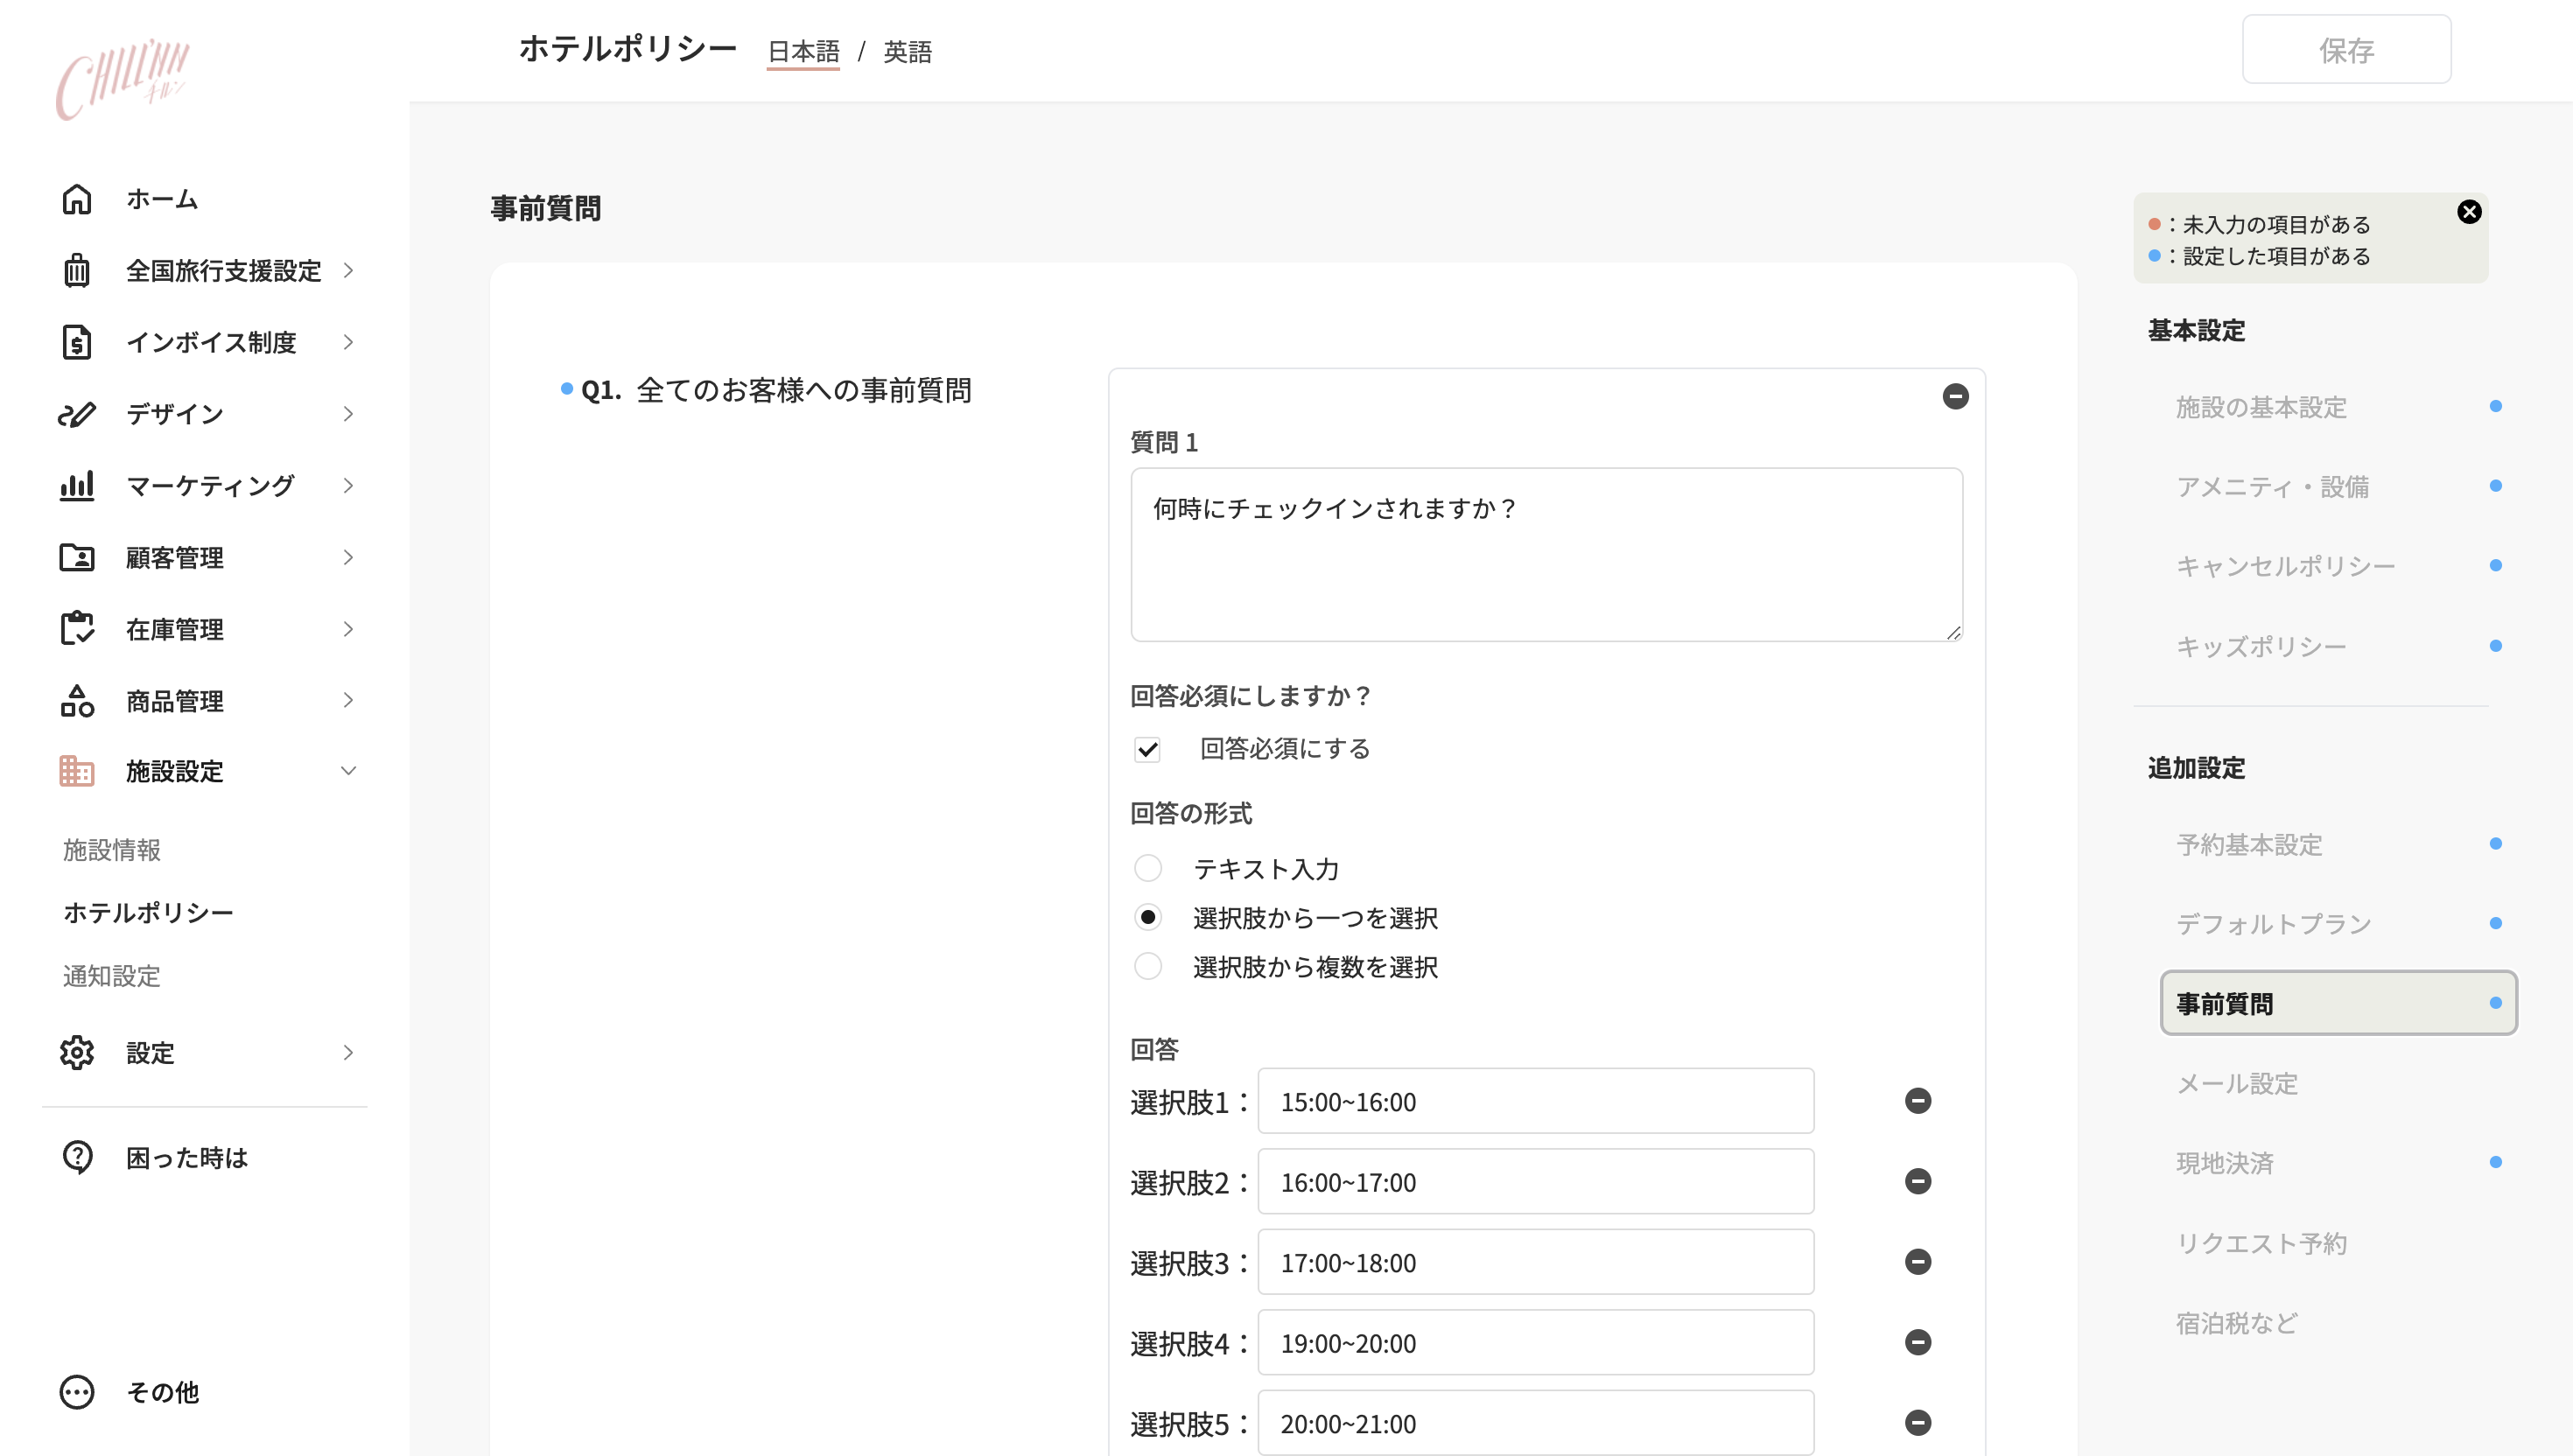Image resolution: width=2573 pixels, height=1456 pixels.
Task: Jump to キャンセルポリシー settings link
Action: pyautogui.click(x=2285, y=565)
